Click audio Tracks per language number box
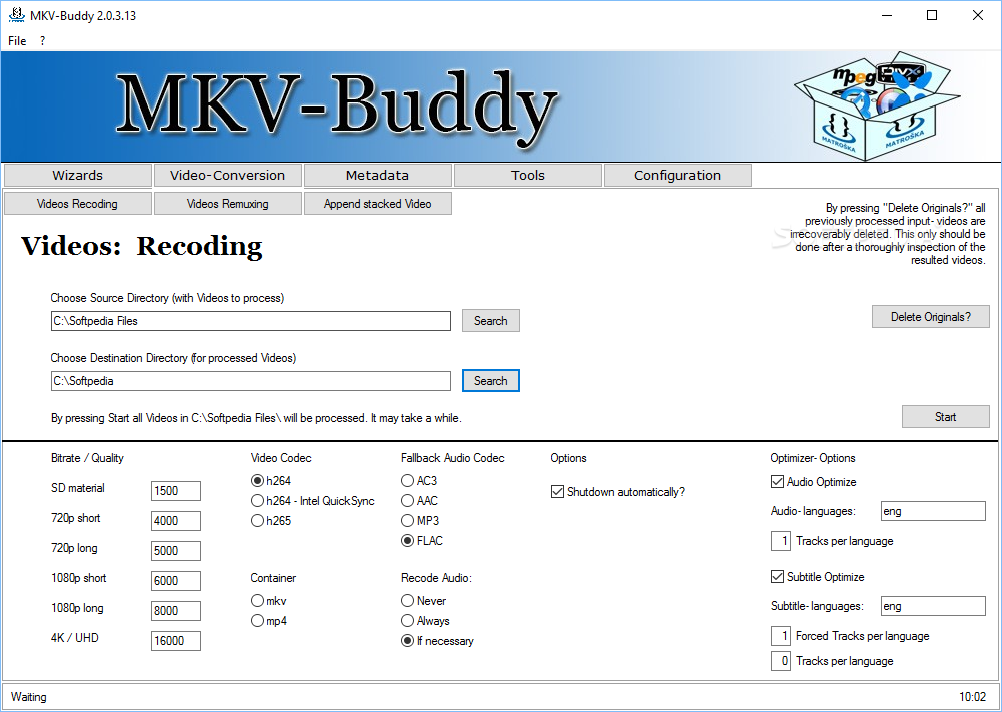1002x712 pixels. (781, 541)
